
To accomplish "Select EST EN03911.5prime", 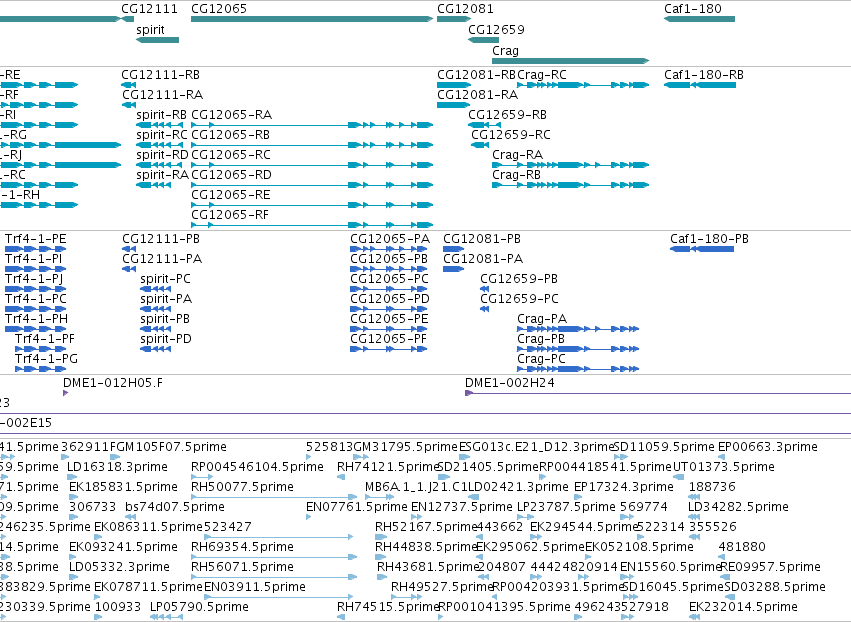I will click(x=279, y=597).
